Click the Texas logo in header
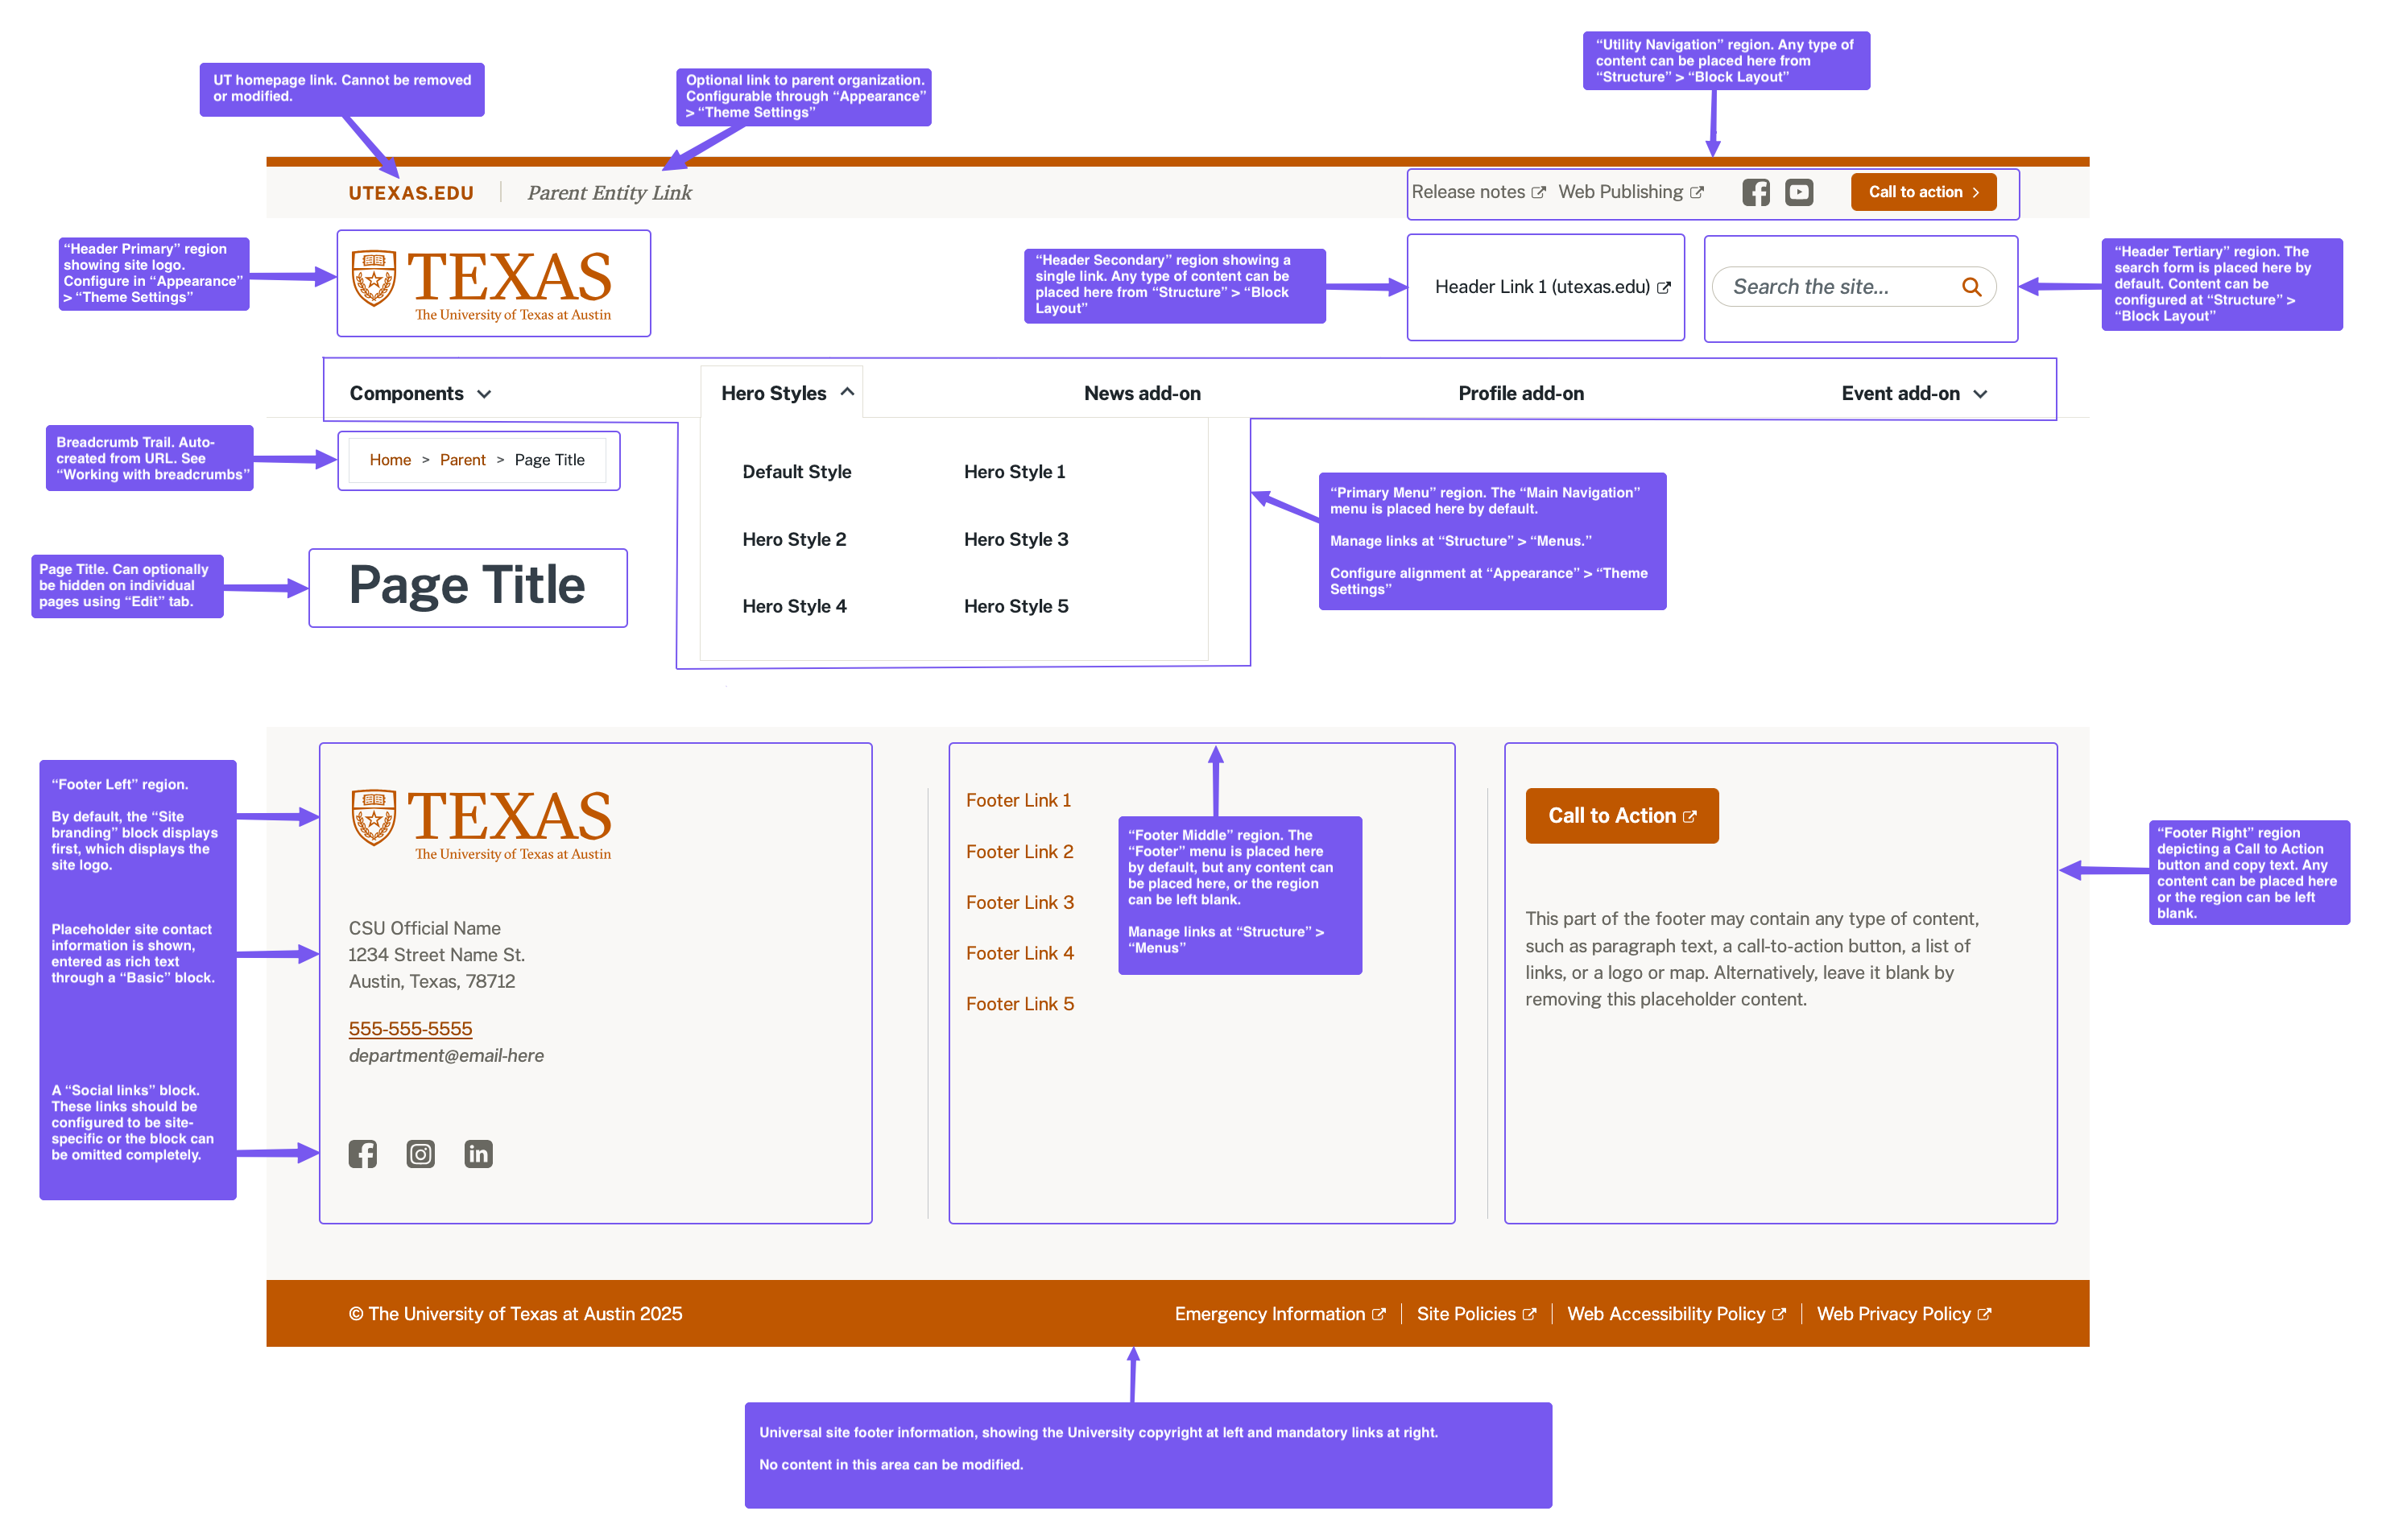This screenshot has width=2382, height=1540. tap(481, 284)
